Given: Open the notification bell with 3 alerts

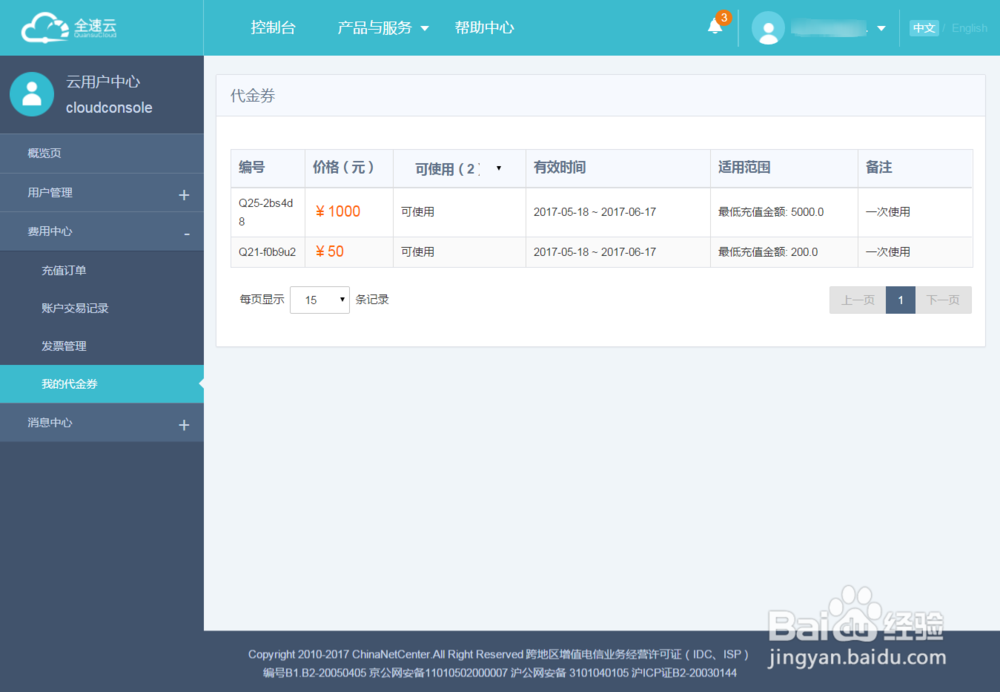Looking at the screenshot, I should pos(714,27).
